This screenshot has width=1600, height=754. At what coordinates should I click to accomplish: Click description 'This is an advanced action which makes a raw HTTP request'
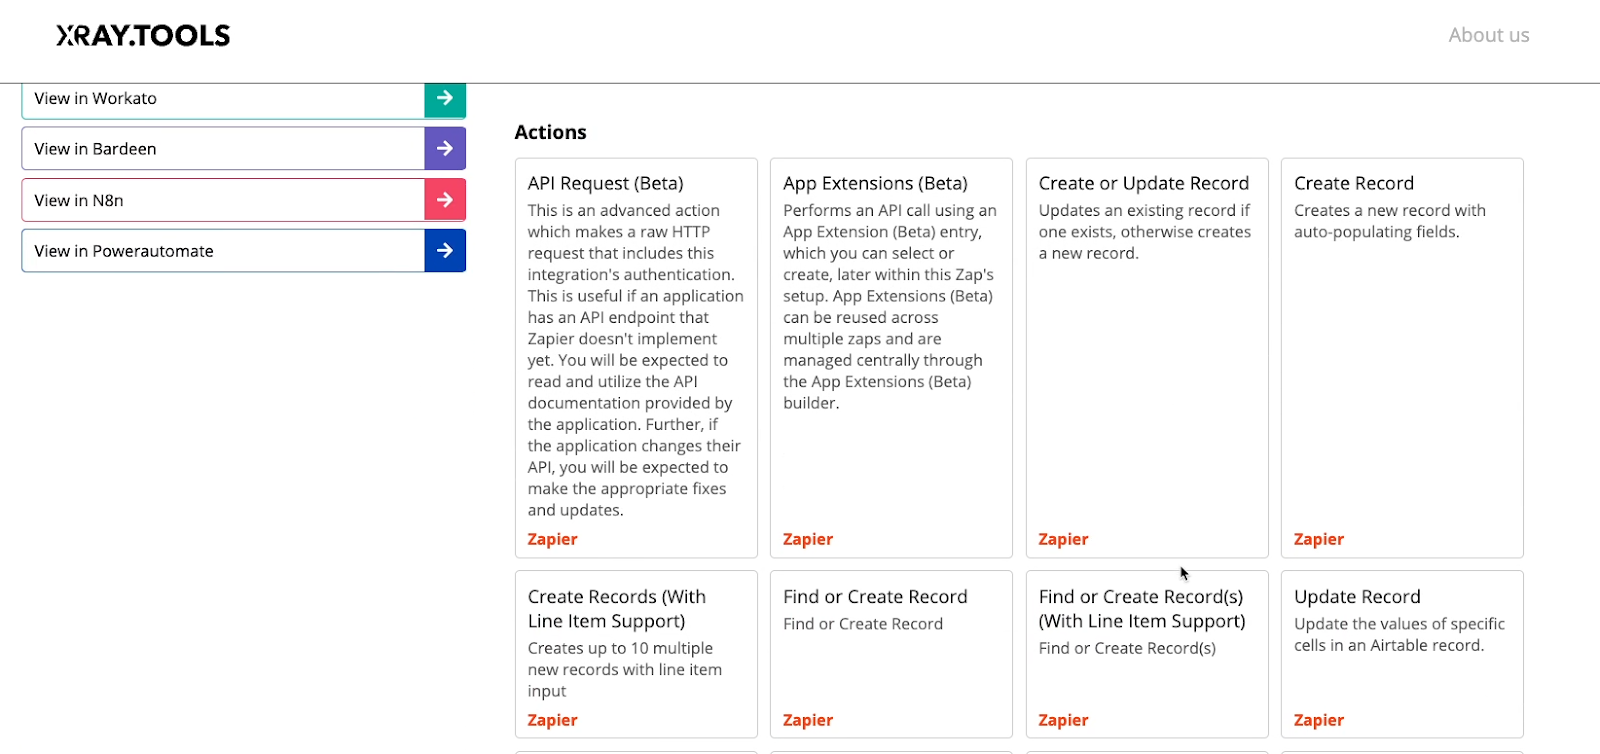coord(636,360)
